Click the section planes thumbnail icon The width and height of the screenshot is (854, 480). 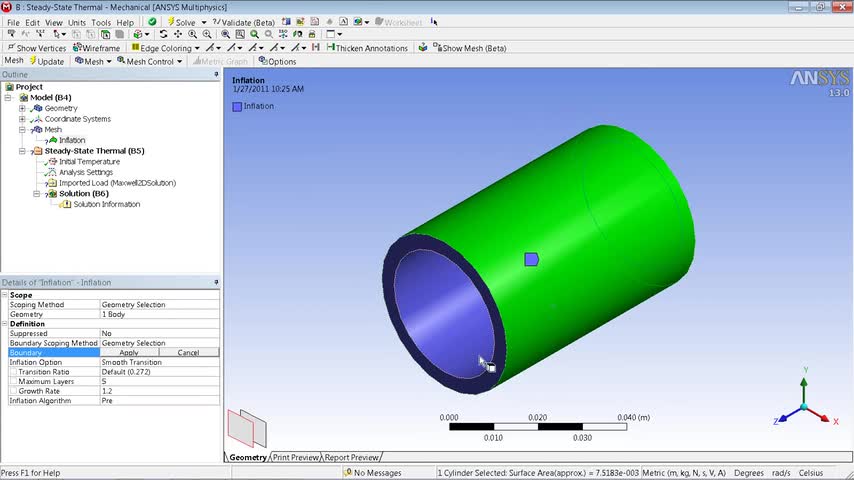click(x=247, y=428)
